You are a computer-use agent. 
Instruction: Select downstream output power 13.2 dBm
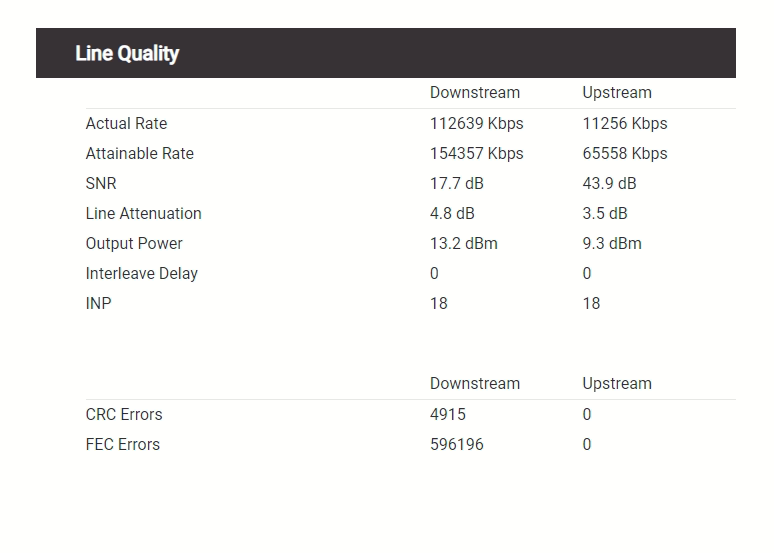(464, 244)
